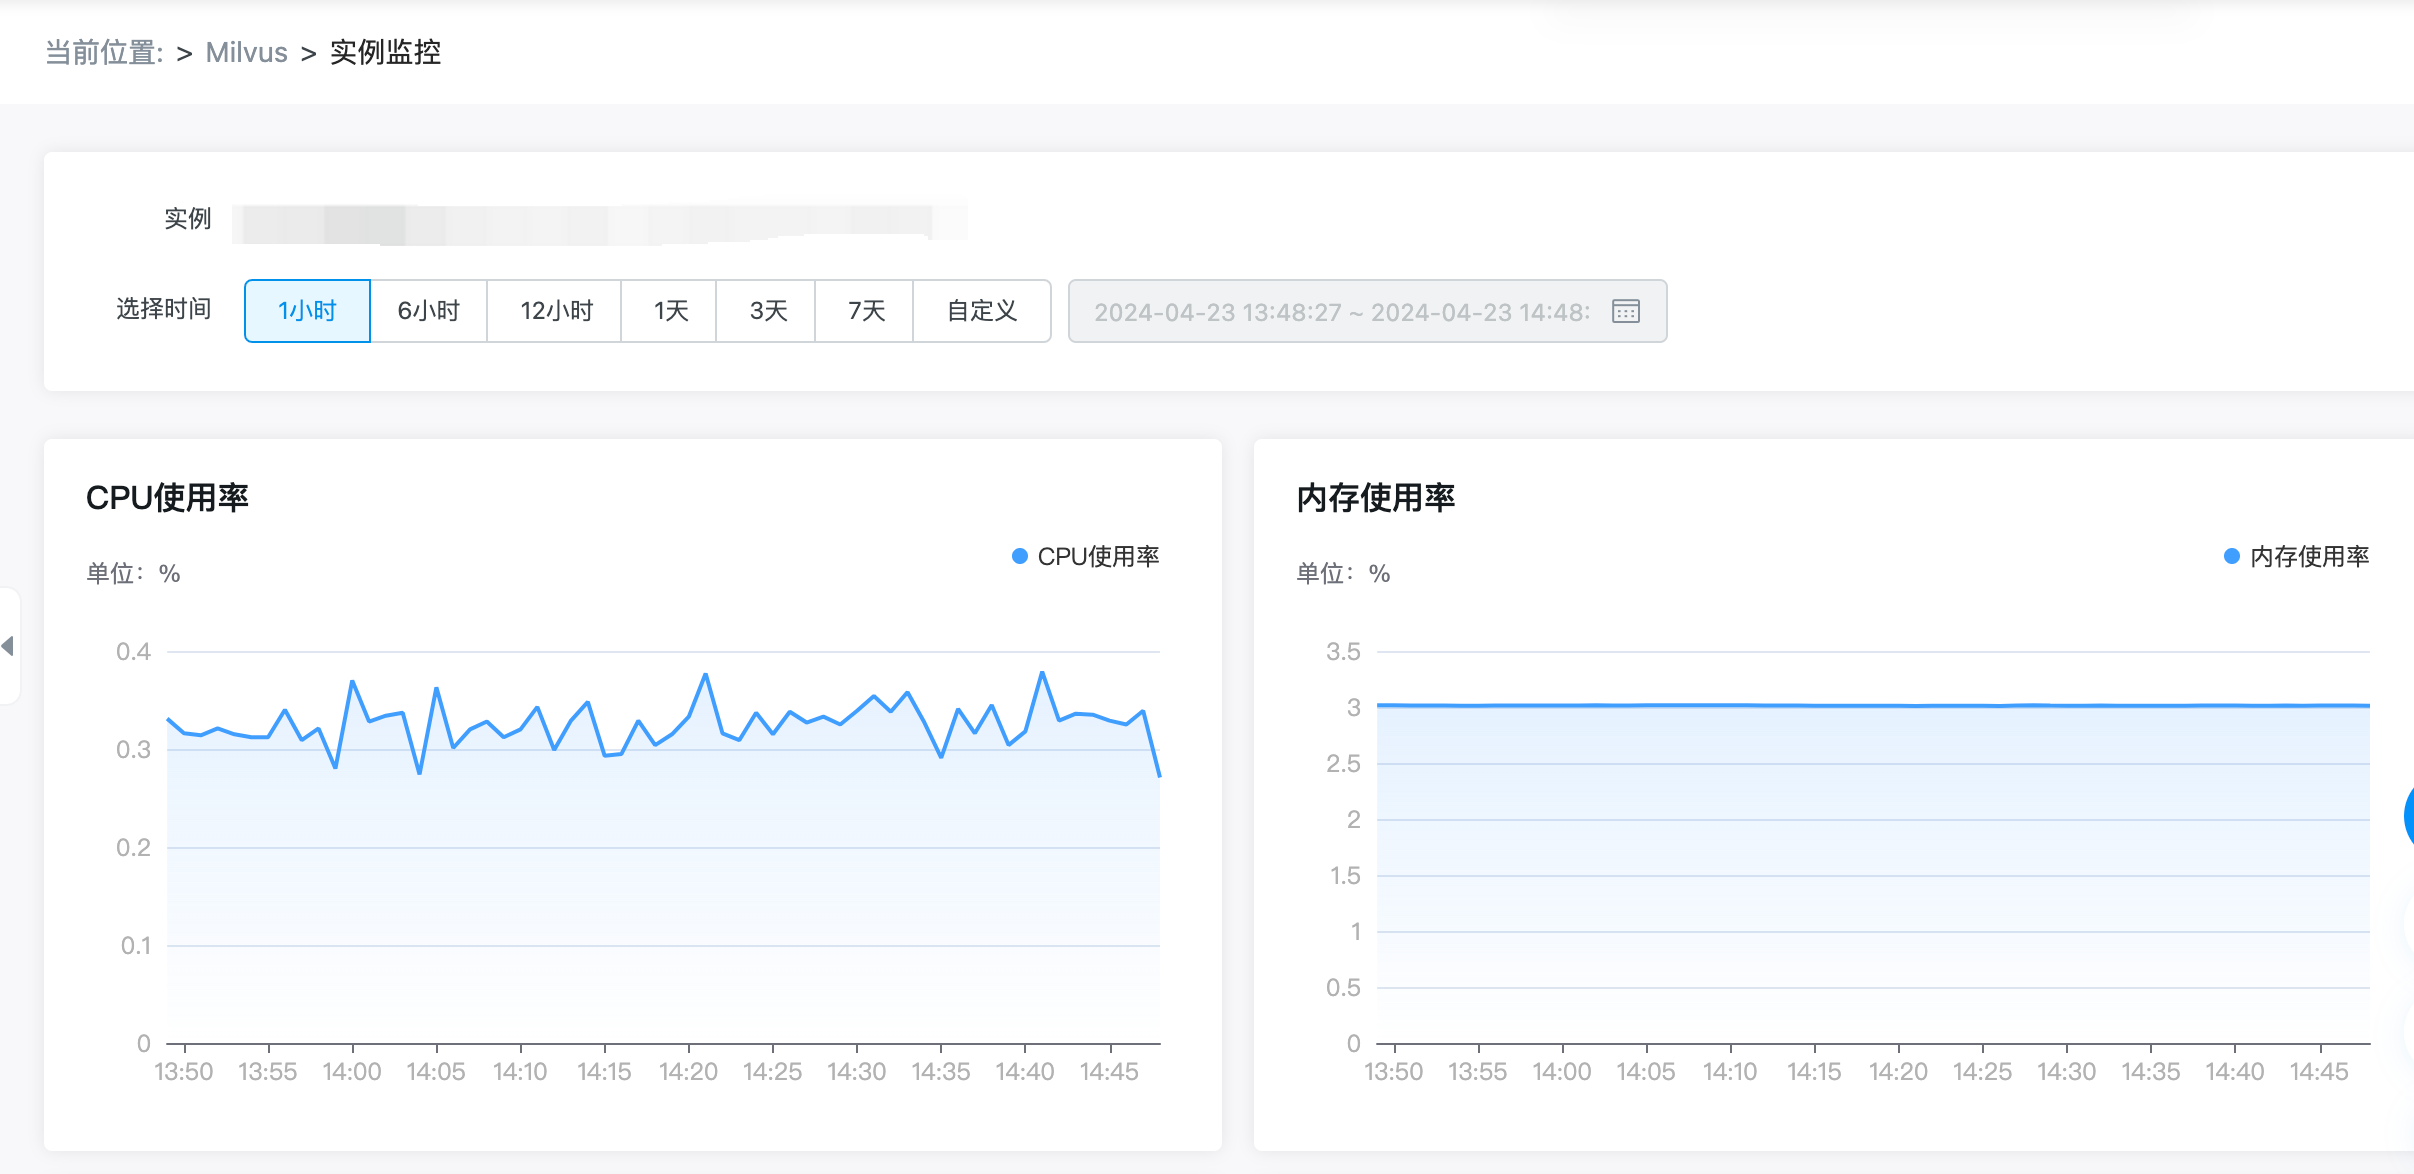The image size is (2414, 1174).
Task: Expand the collapsed left sidebar arrow
Action: (x=8, y=646)
